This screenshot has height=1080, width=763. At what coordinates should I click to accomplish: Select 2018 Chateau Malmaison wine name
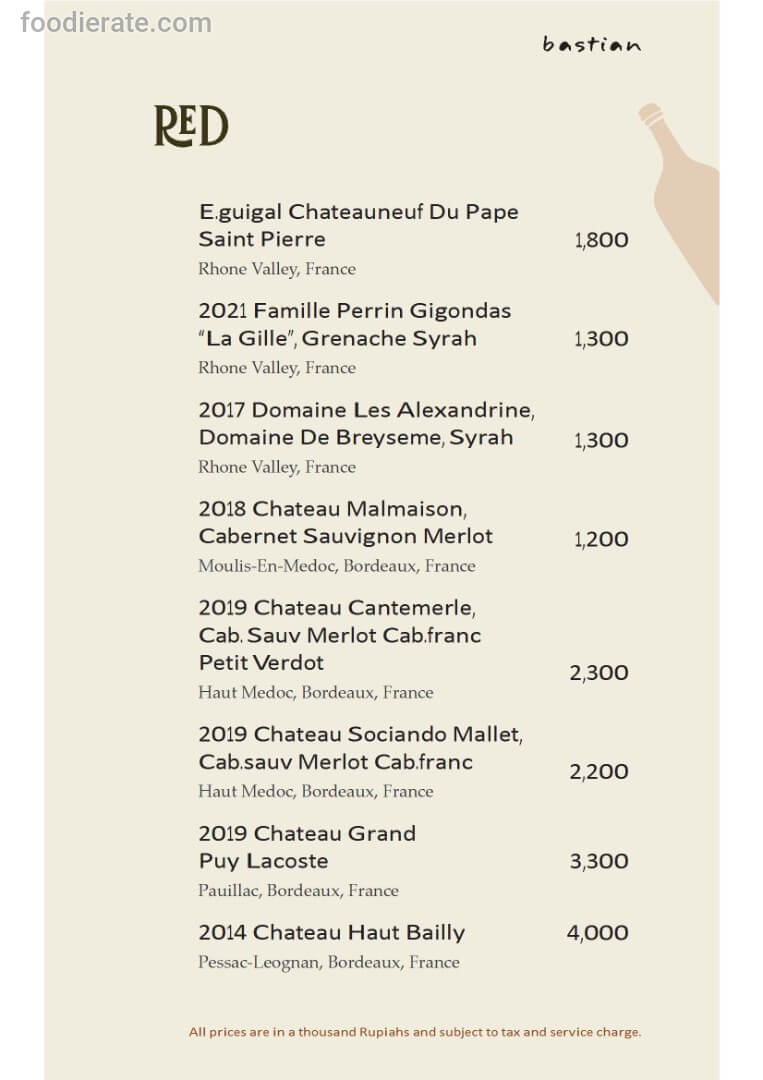click(345, 522)
